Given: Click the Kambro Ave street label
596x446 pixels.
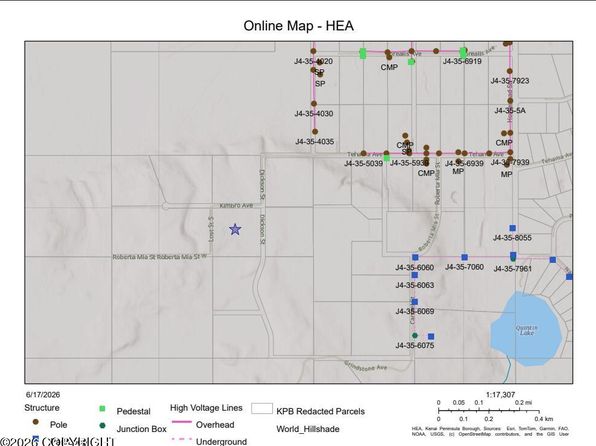Looking at the screenshot, I should [236, 206].
